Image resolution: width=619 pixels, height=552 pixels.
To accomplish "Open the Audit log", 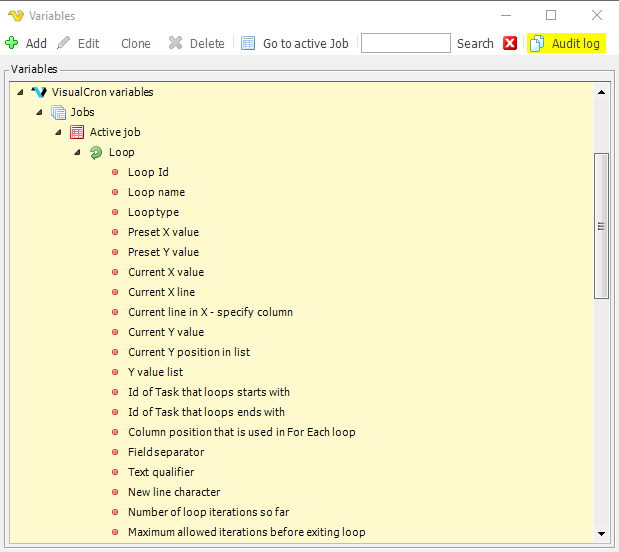I will tap(575, 43).
